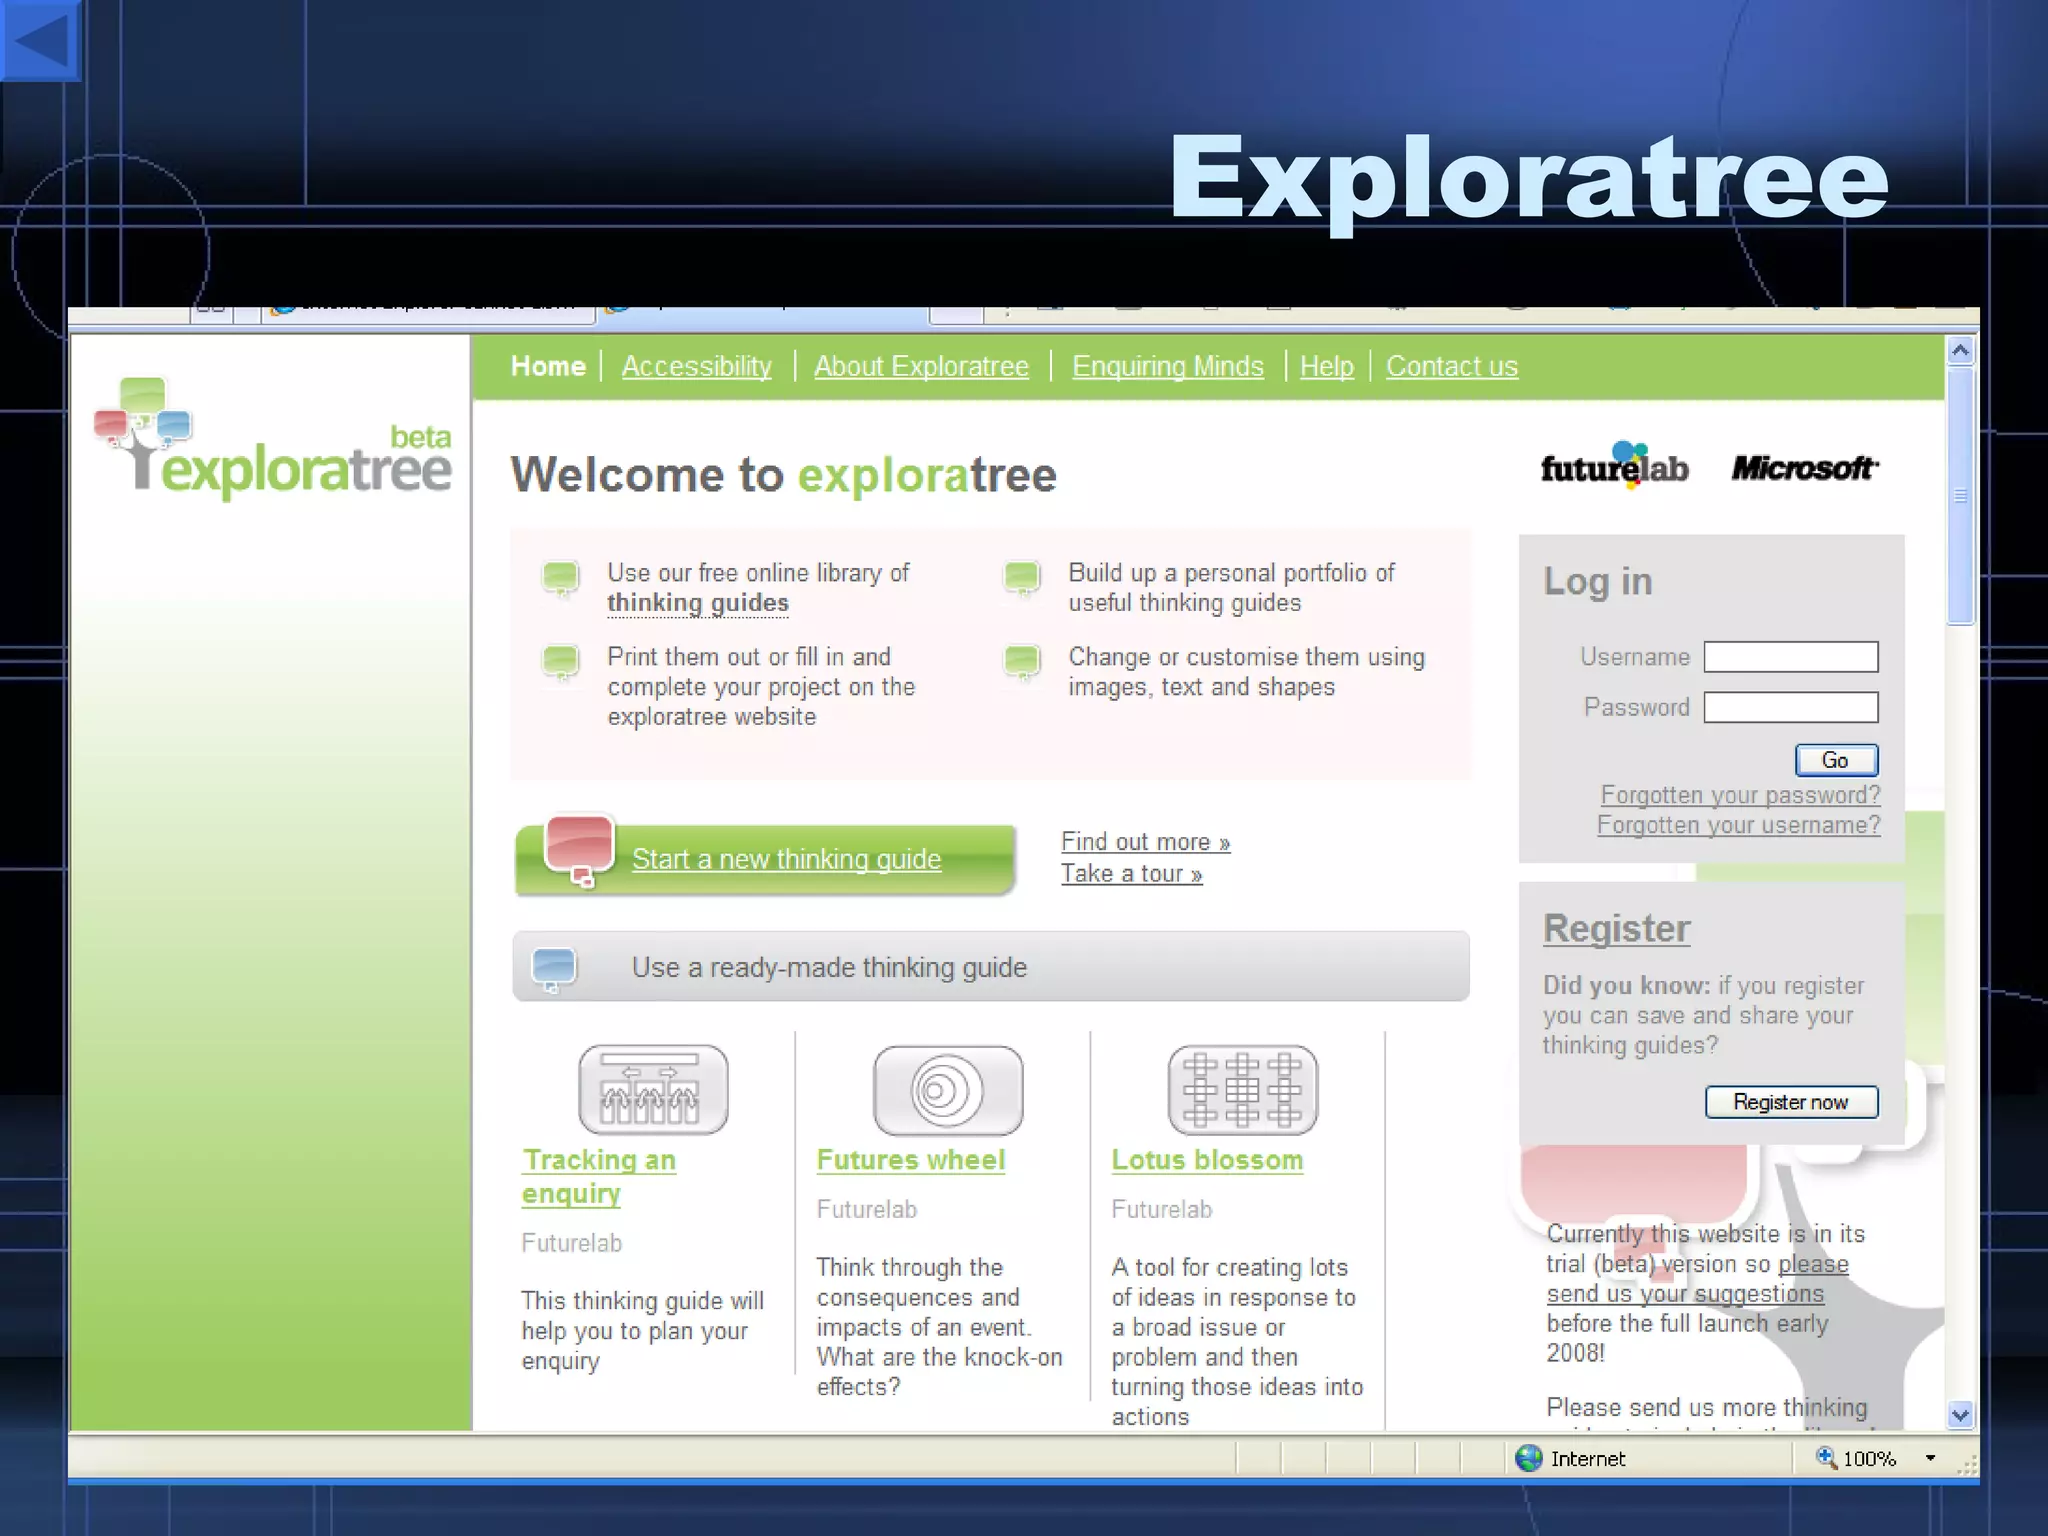This screenshot has width=2048, height=1536.
Task: Focus the Username input field
Action: click(1791, 657)
